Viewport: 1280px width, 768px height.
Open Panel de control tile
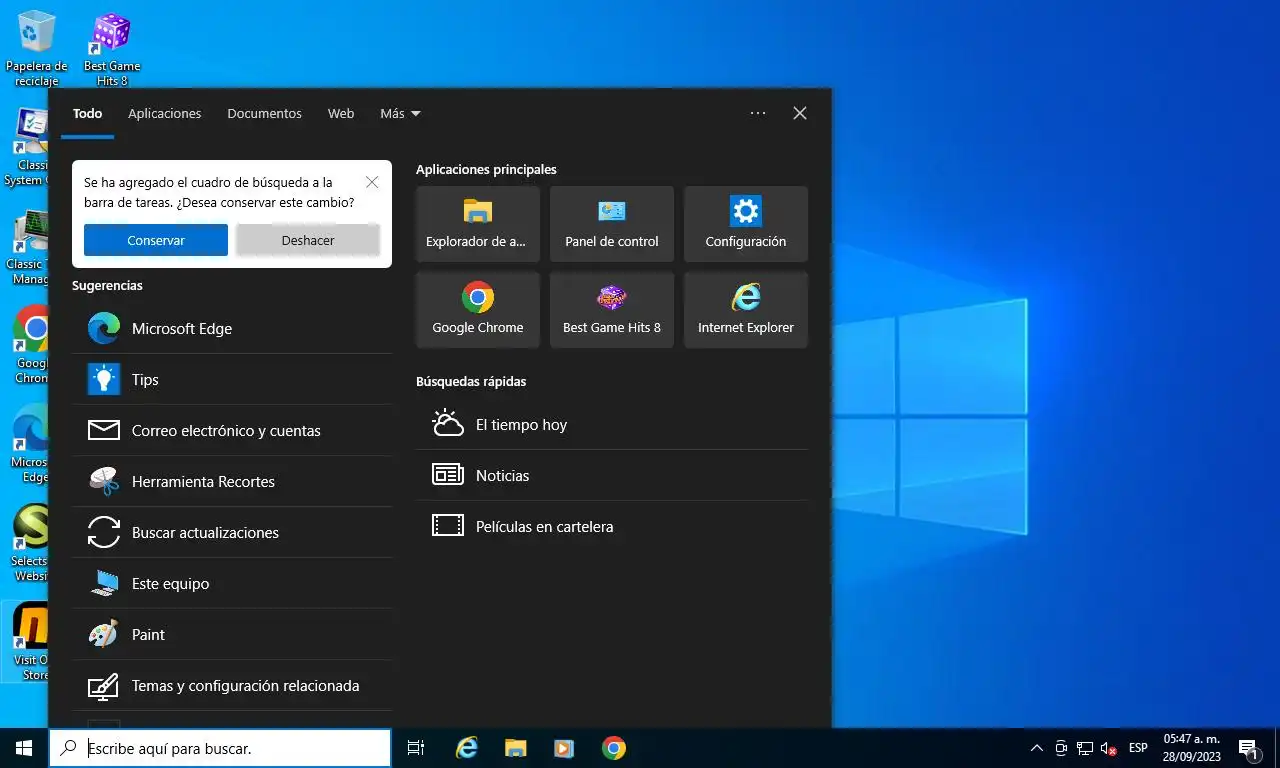point(612,224)
